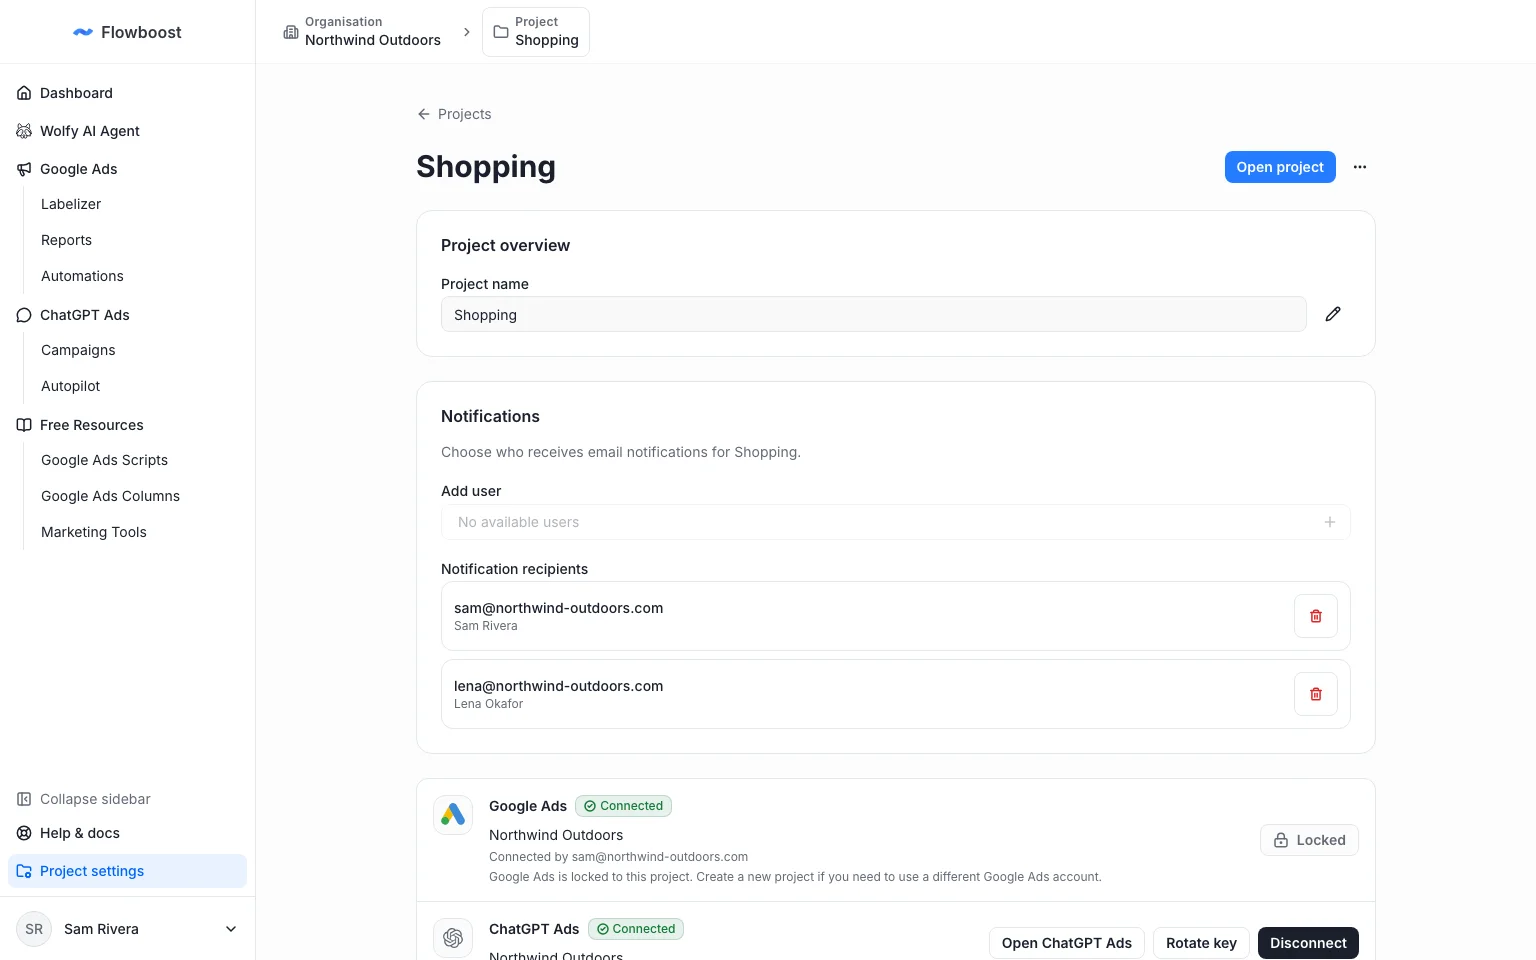Open the Northwind Outdoors organisation breadcrumb
Image resolution: width=1536 pixels, height=960 pixels.
pyautogui.click(x=362, y=32)
